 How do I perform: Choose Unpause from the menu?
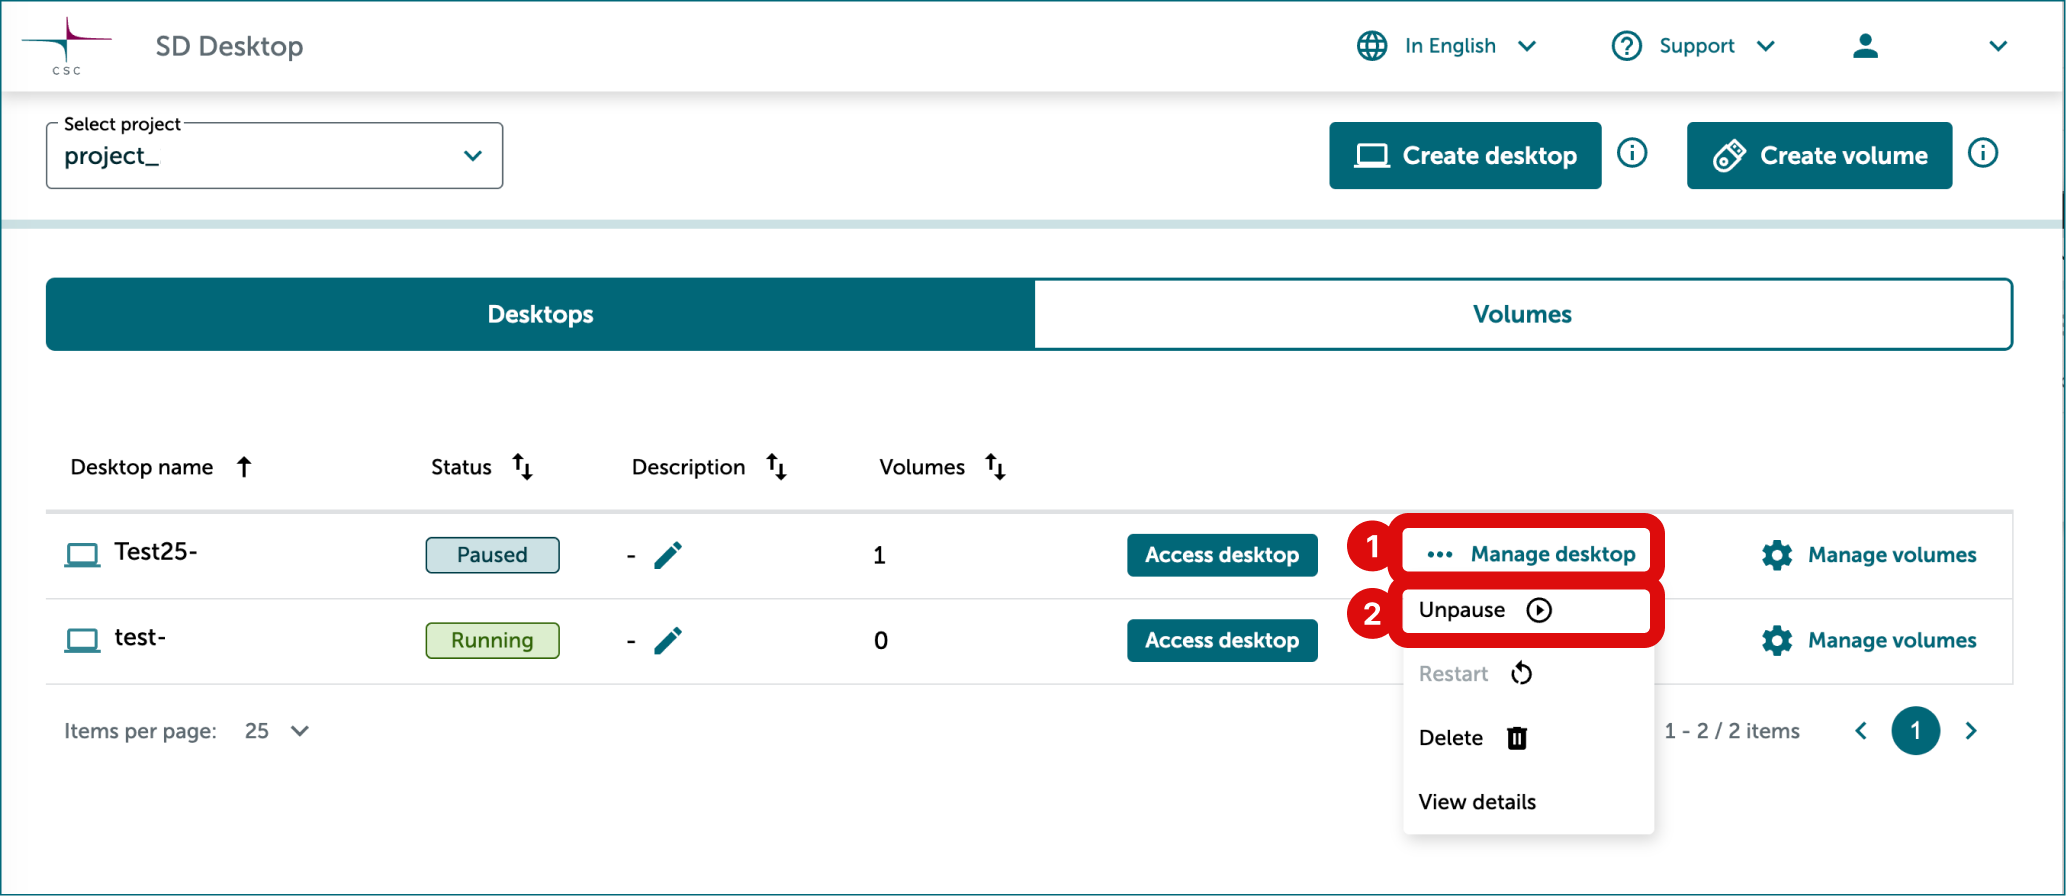pyautogui.click(x=1526, y=610)
